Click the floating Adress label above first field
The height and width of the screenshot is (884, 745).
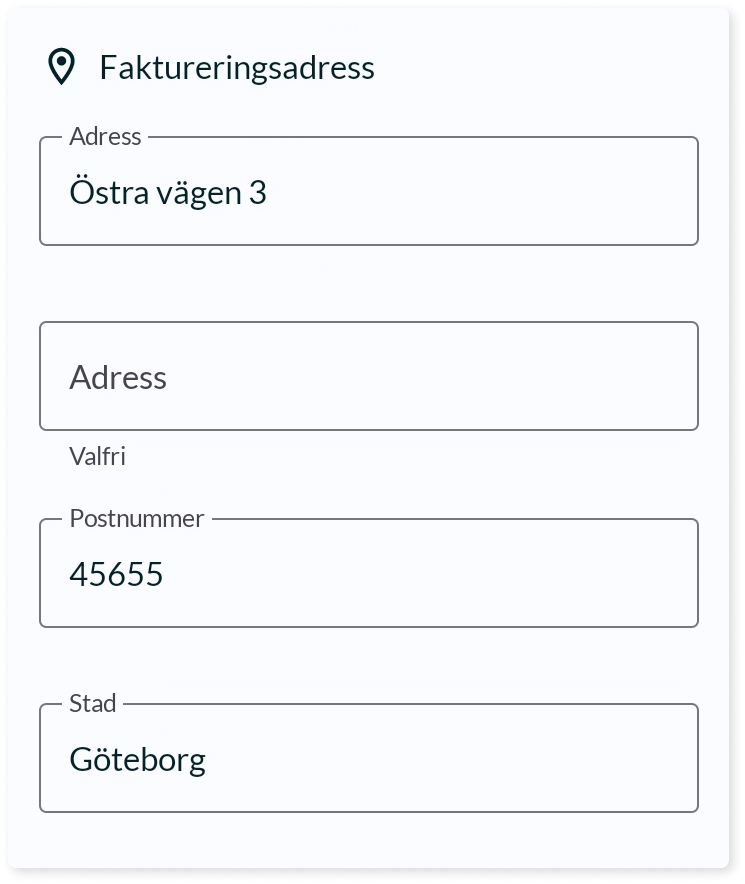105,136
